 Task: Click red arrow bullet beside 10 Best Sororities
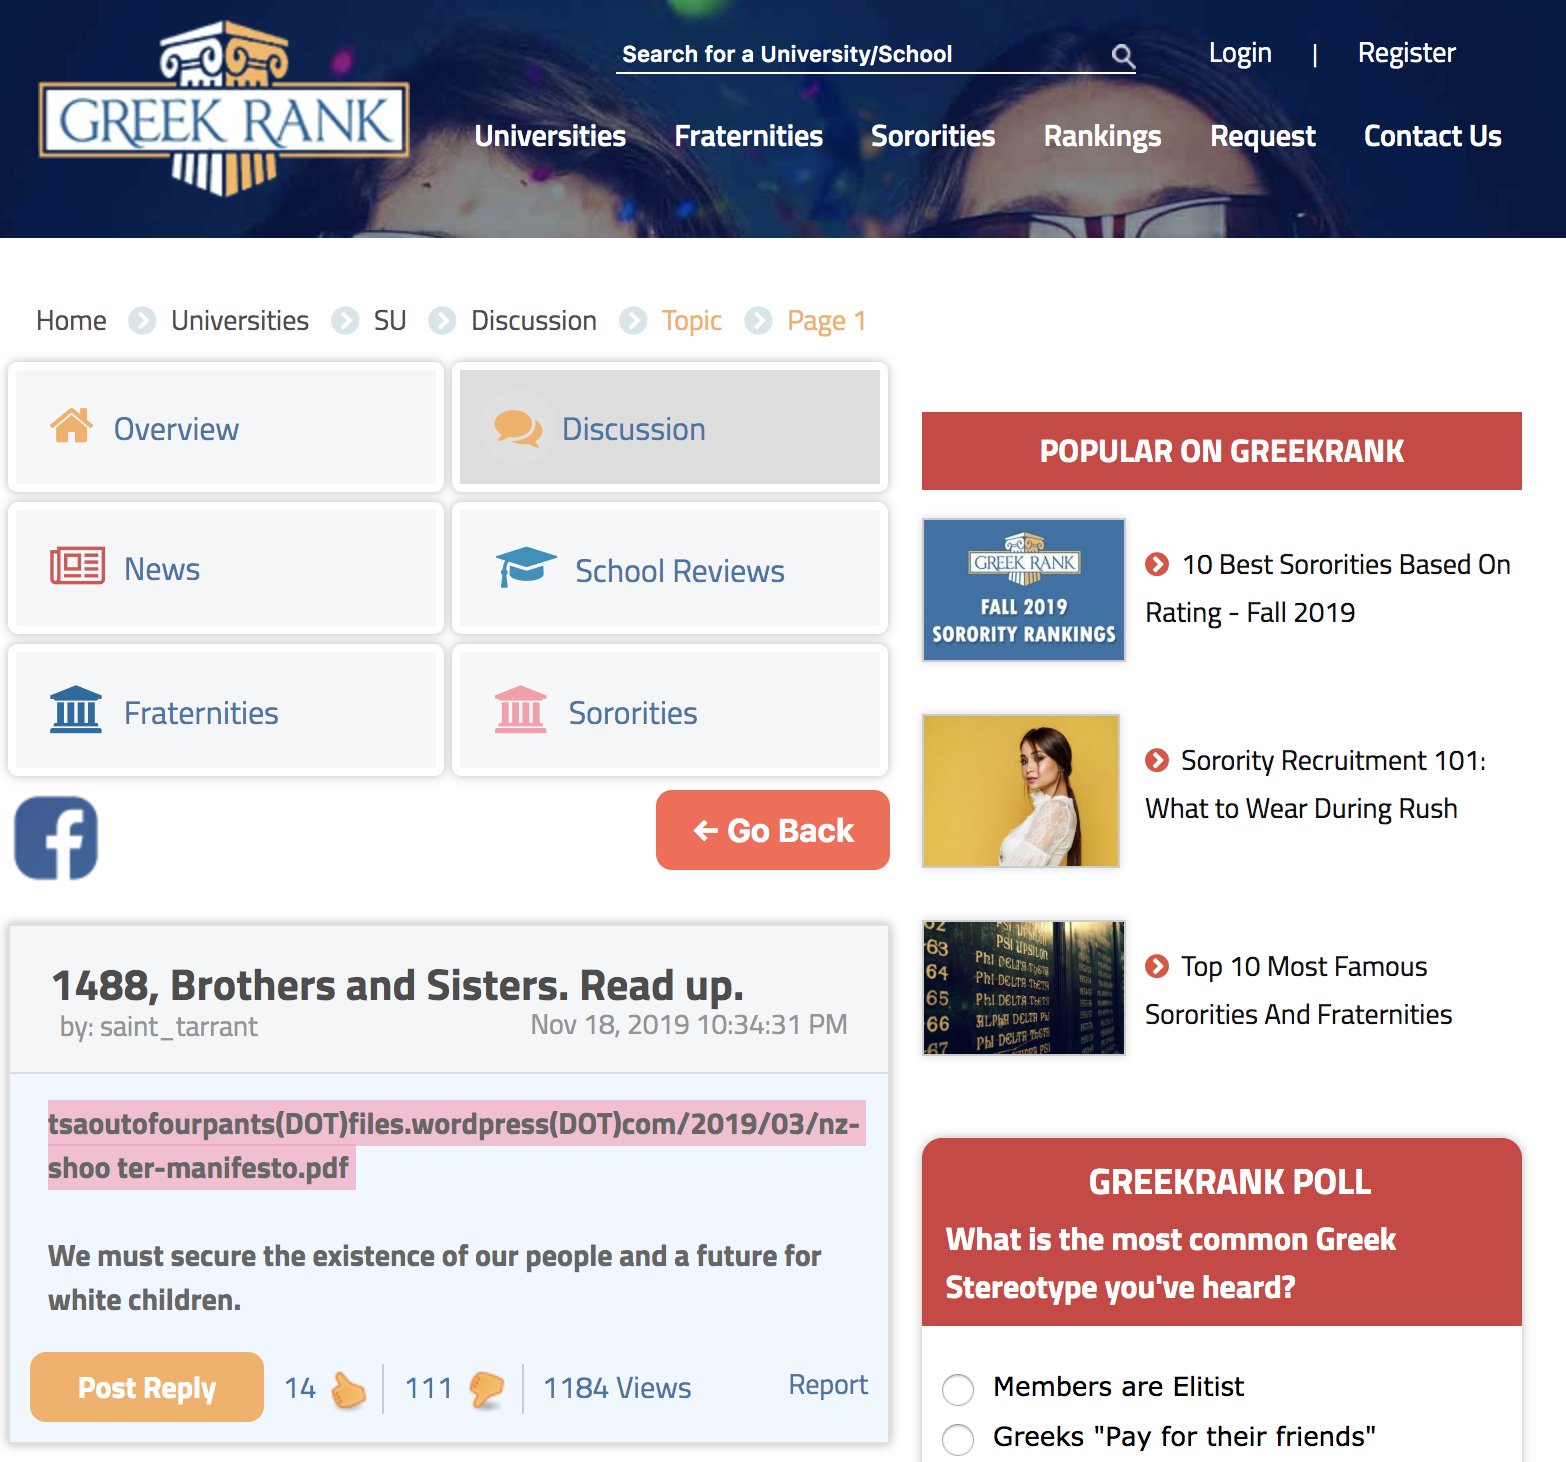coord(1157,565)
